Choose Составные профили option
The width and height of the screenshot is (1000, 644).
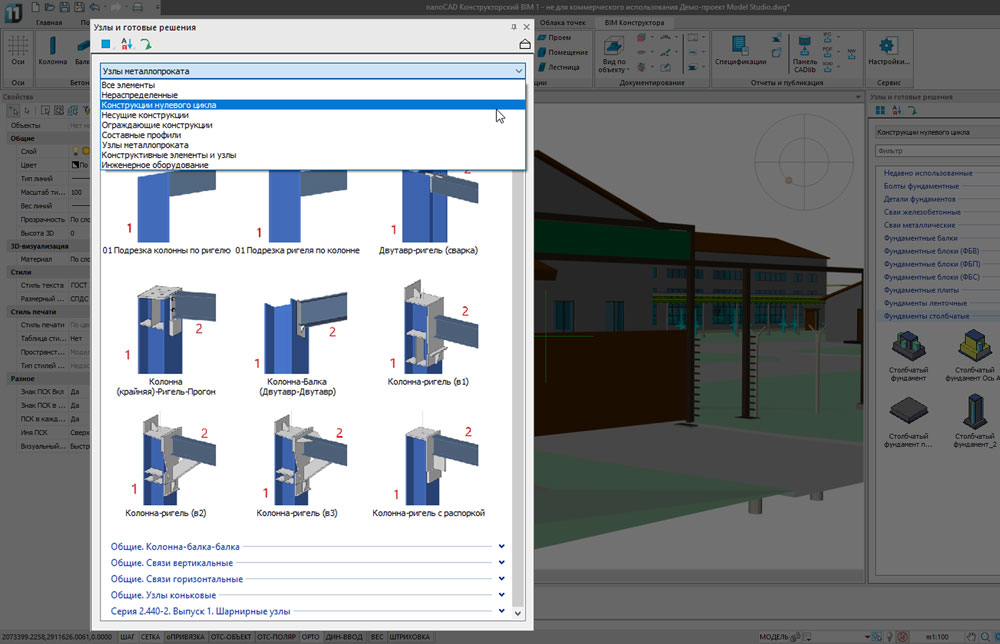point(312,135)
